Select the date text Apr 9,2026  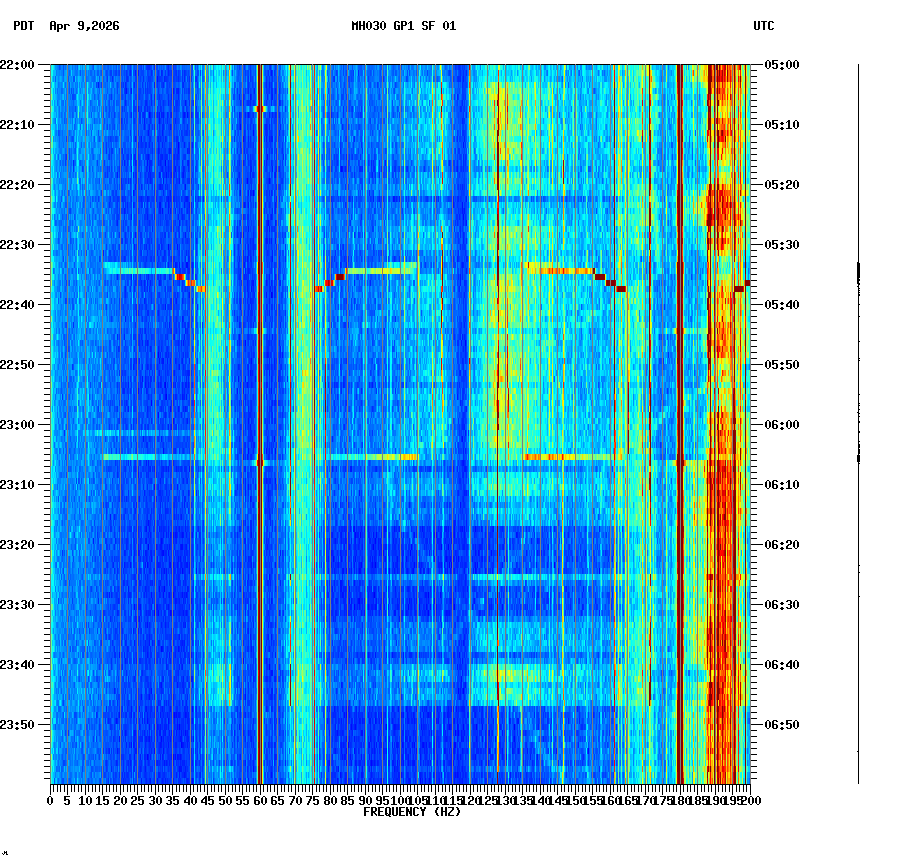[x=85, y=26]
